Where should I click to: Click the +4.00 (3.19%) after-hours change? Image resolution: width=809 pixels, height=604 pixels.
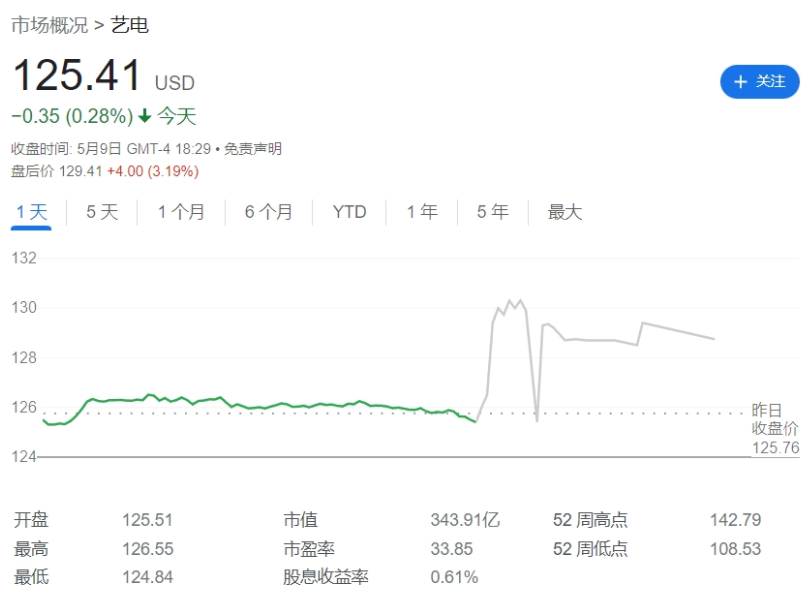pos(153,171)
